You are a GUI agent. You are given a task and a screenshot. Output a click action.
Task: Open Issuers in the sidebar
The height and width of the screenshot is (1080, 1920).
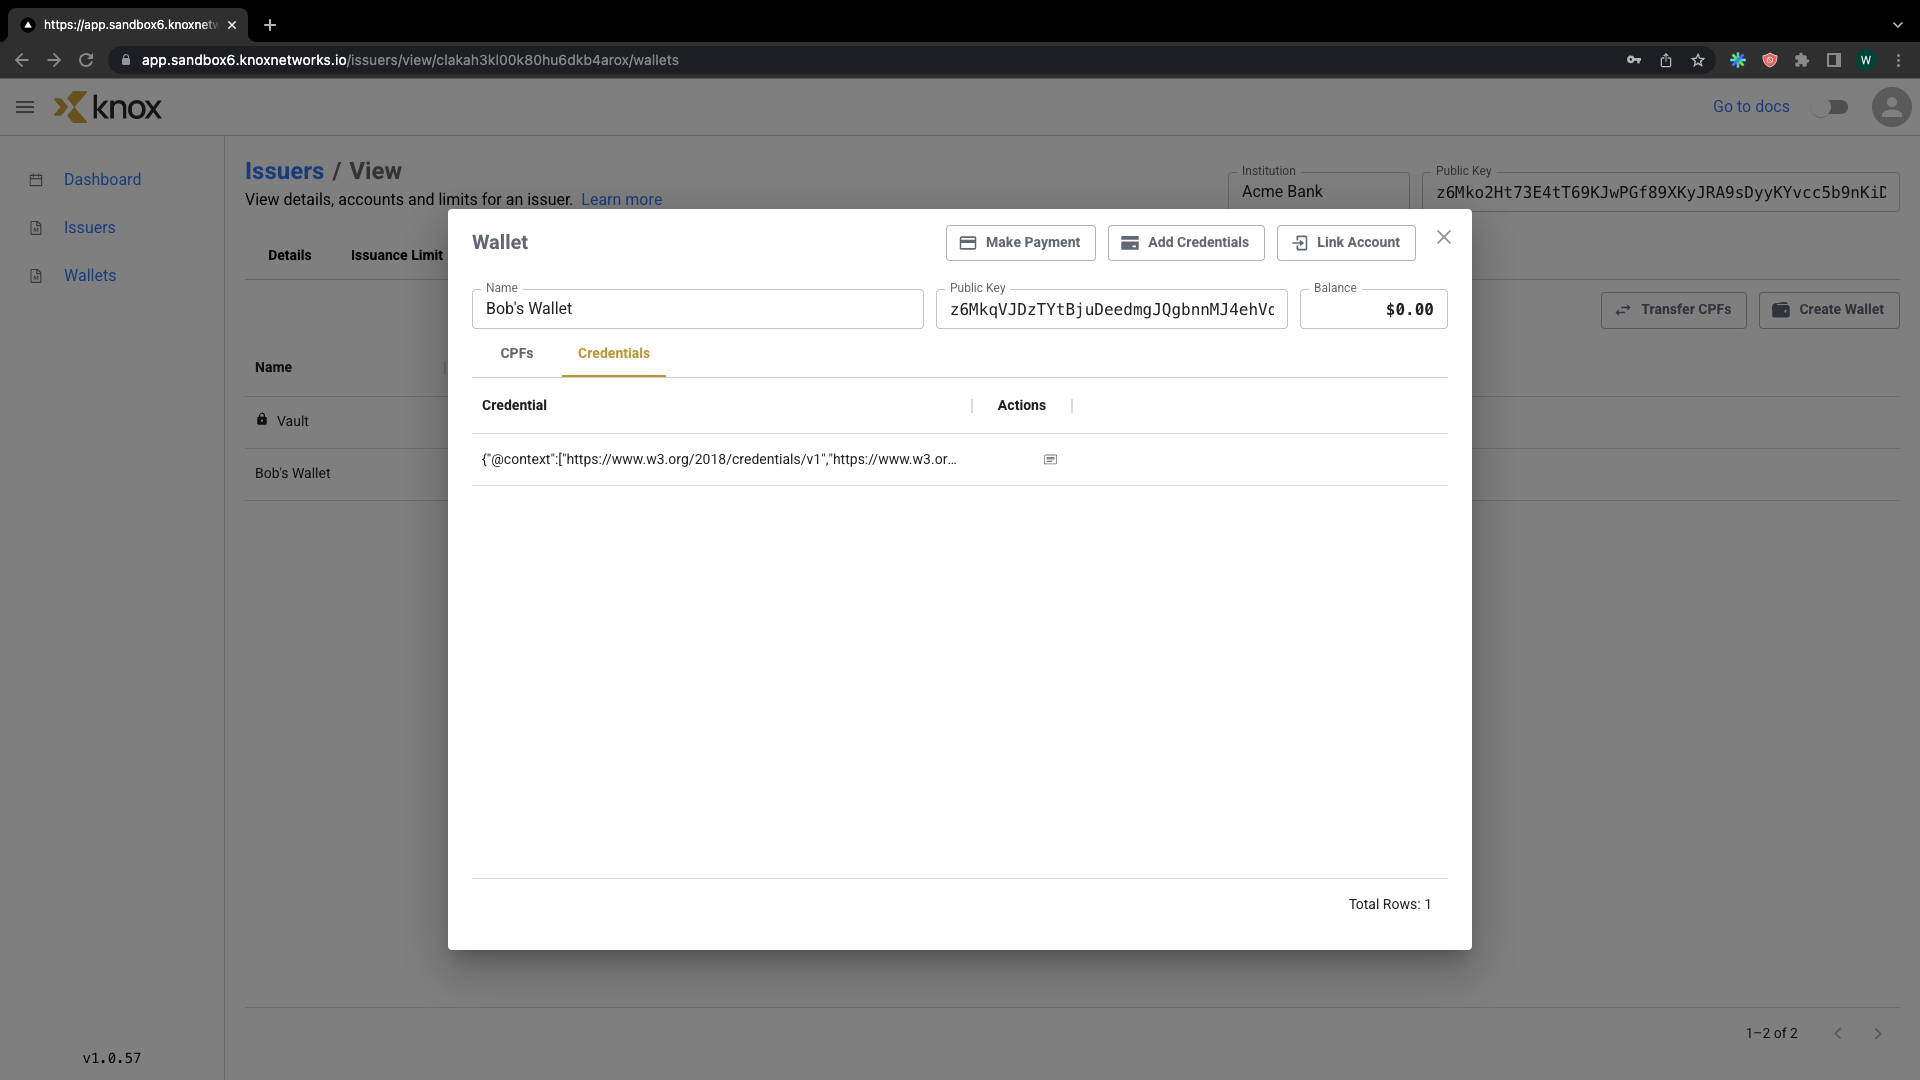(90, 228)
